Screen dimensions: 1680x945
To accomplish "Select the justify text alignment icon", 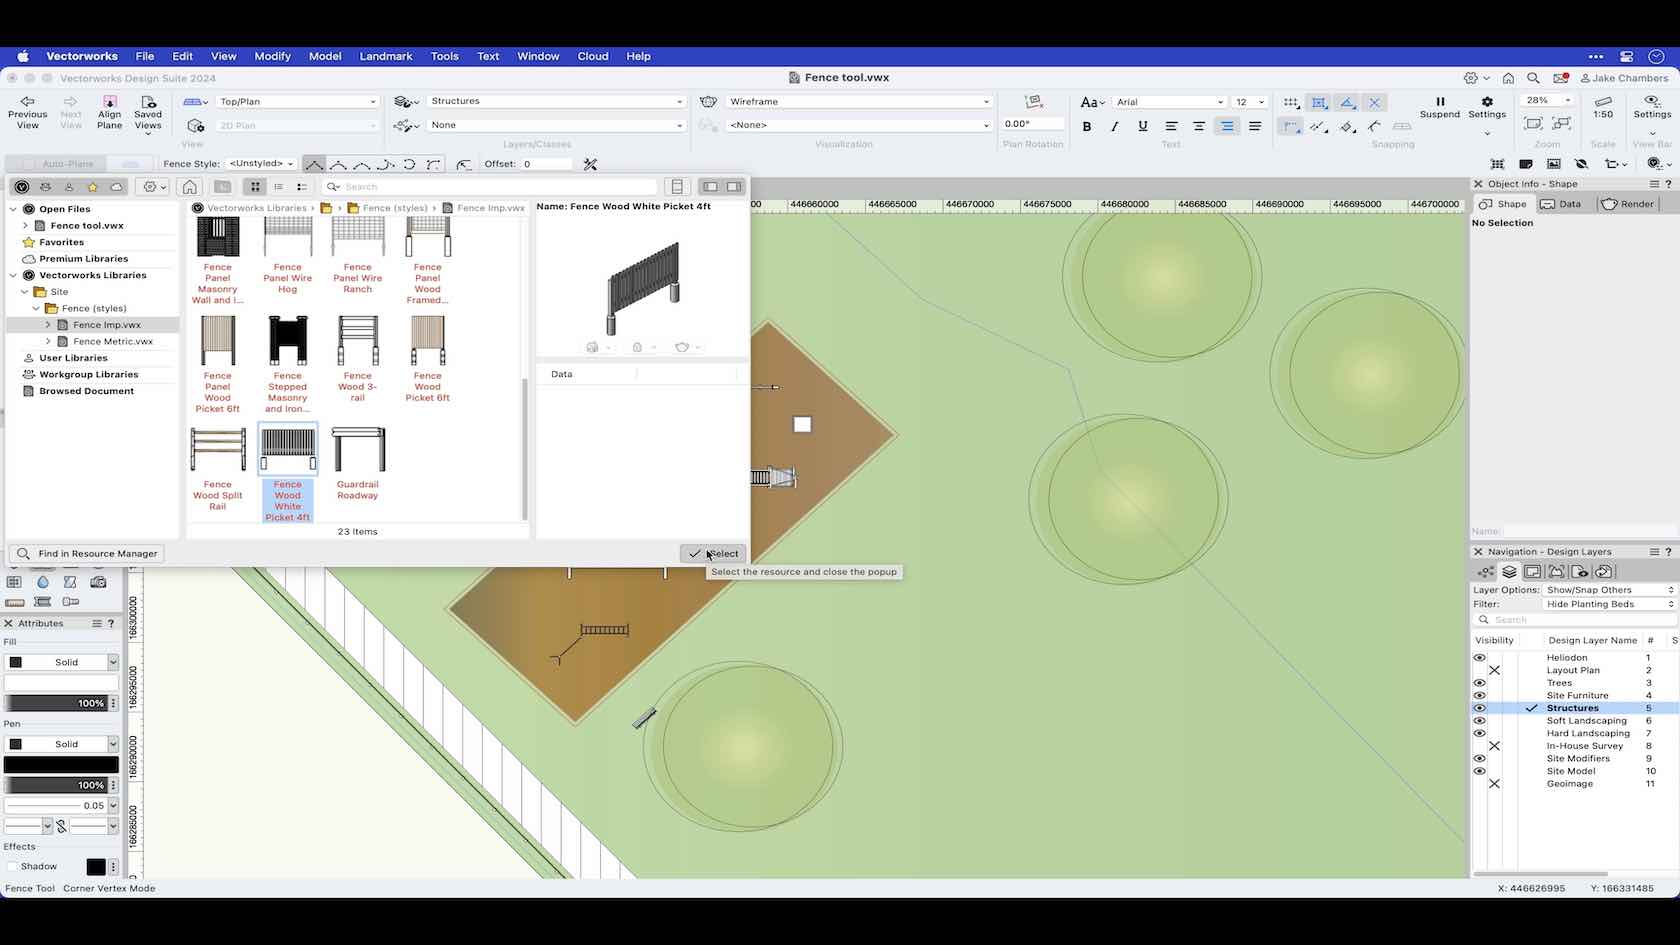I will pos(1254,126).
